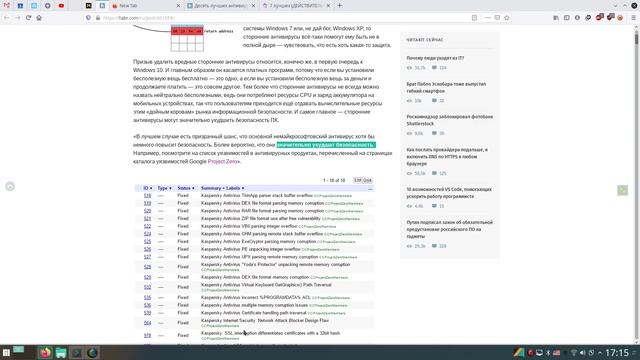Viewport: 640px width, 360px height.
Task: Open the Project Zero link
Action: (x=222, y=162)
